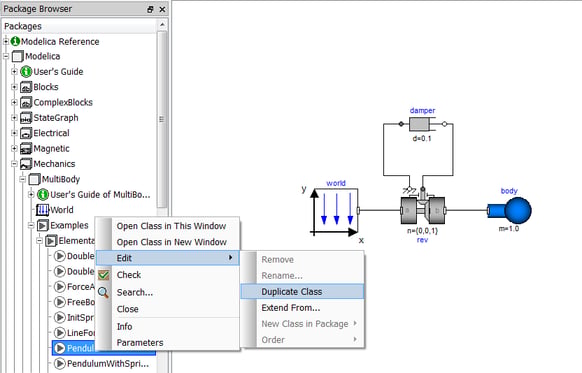Click the d=0.1 damper parameter label
The width and height of the screenshot is (582, 373).
[x=422, y=138]
